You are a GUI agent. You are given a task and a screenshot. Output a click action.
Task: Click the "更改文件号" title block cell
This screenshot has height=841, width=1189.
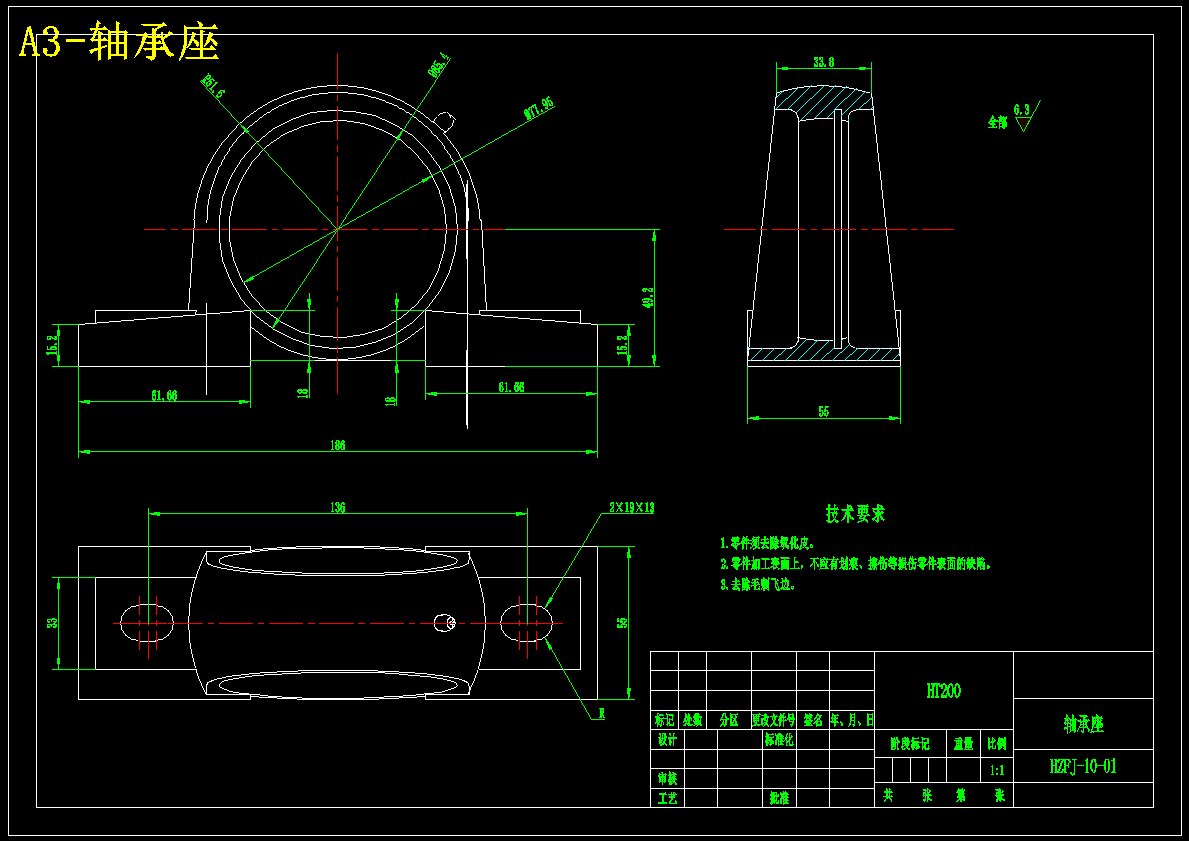(773, 720)
